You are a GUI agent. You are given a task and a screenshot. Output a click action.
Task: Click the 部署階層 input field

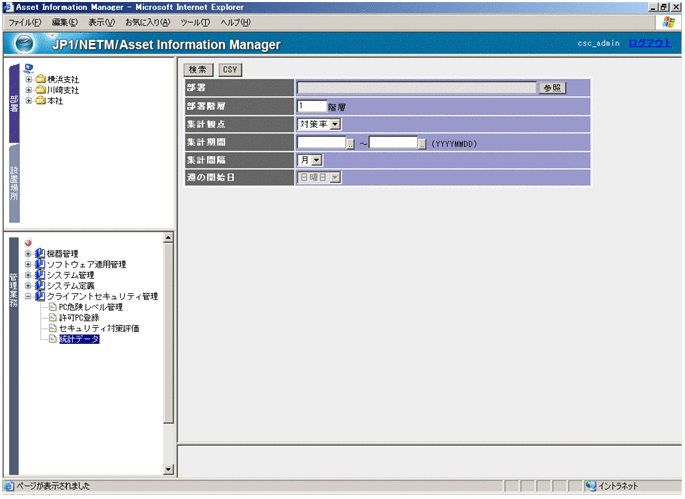pos(312,106)
